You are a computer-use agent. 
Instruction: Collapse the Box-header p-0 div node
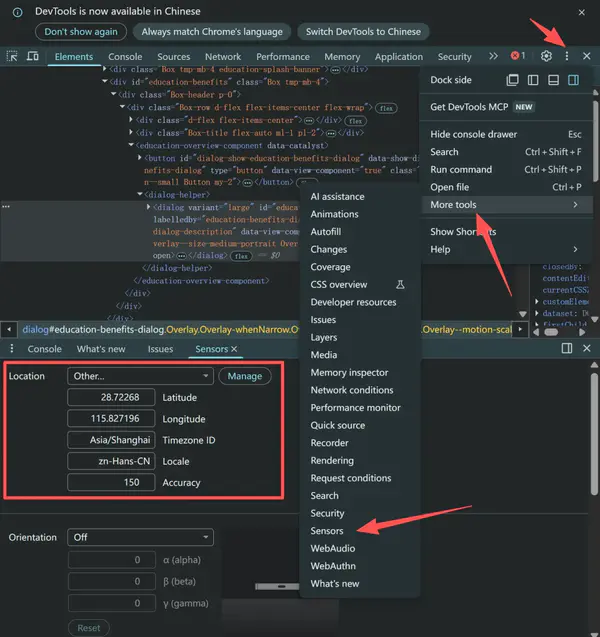click(114, 94)
